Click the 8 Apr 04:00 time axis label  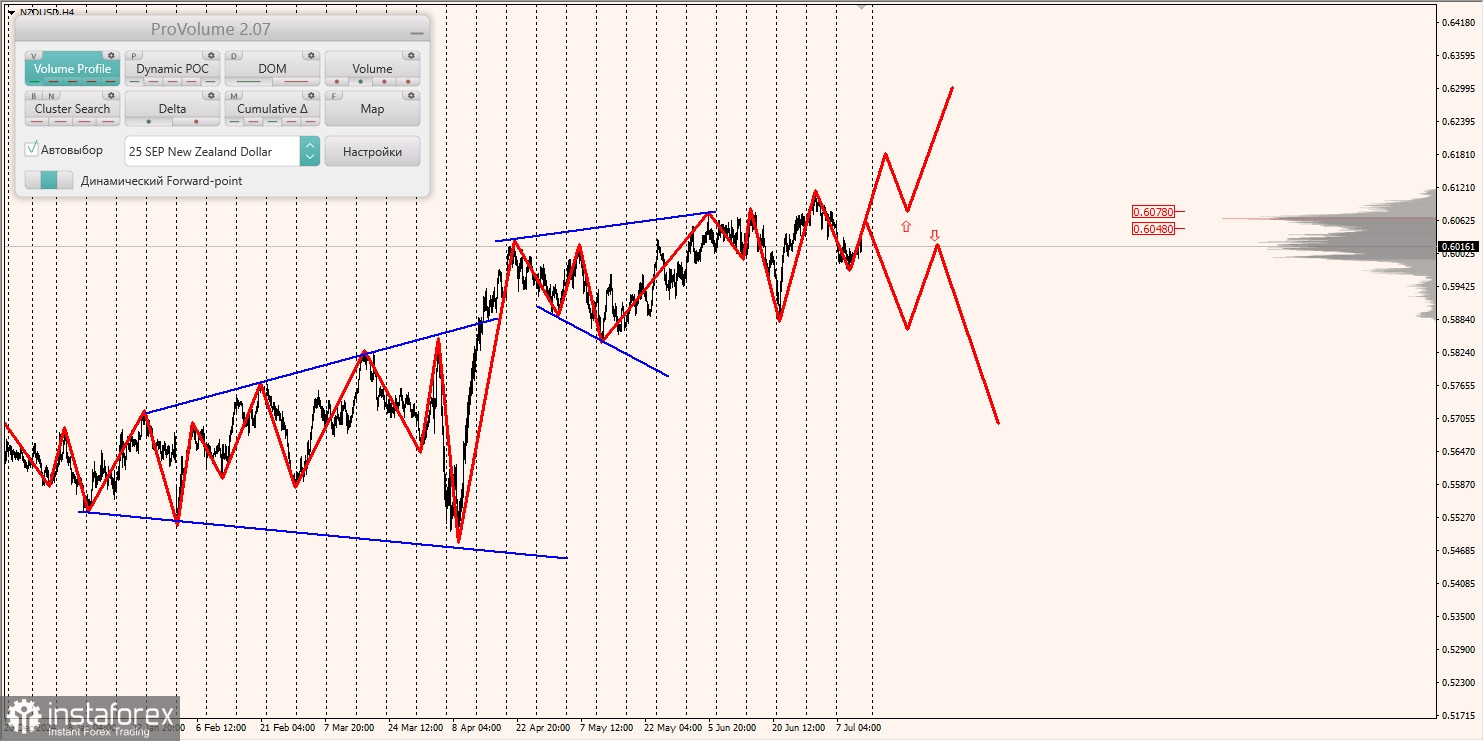click(476, 728)
